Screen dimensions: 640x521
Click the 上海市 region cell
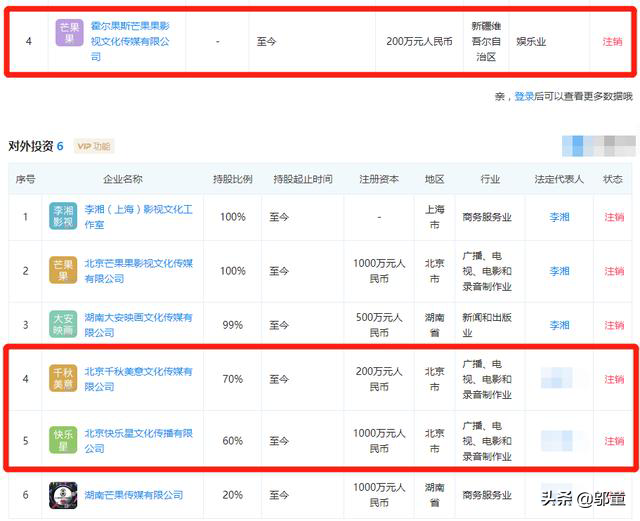(434, 217)
